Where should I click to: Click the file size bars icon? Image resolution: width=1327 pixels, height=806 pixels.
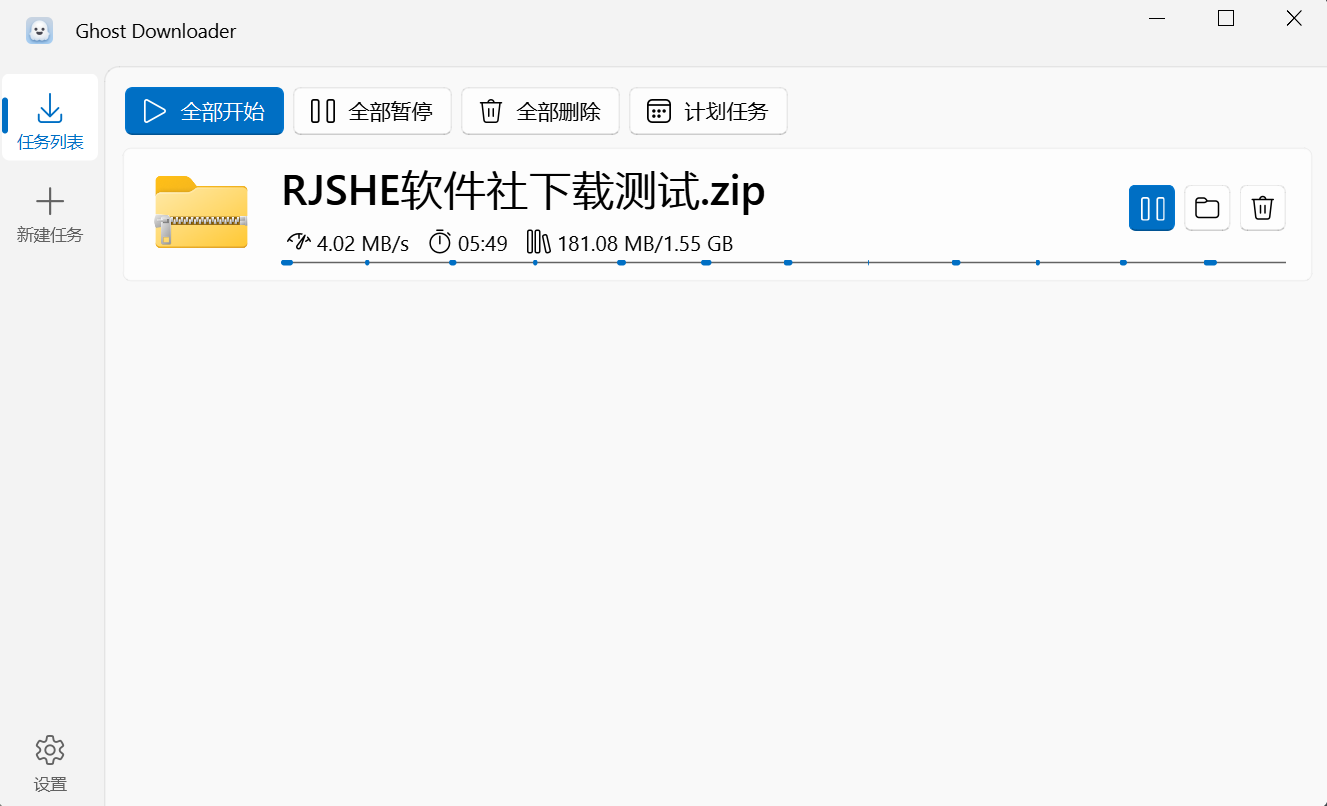(537, 241)
